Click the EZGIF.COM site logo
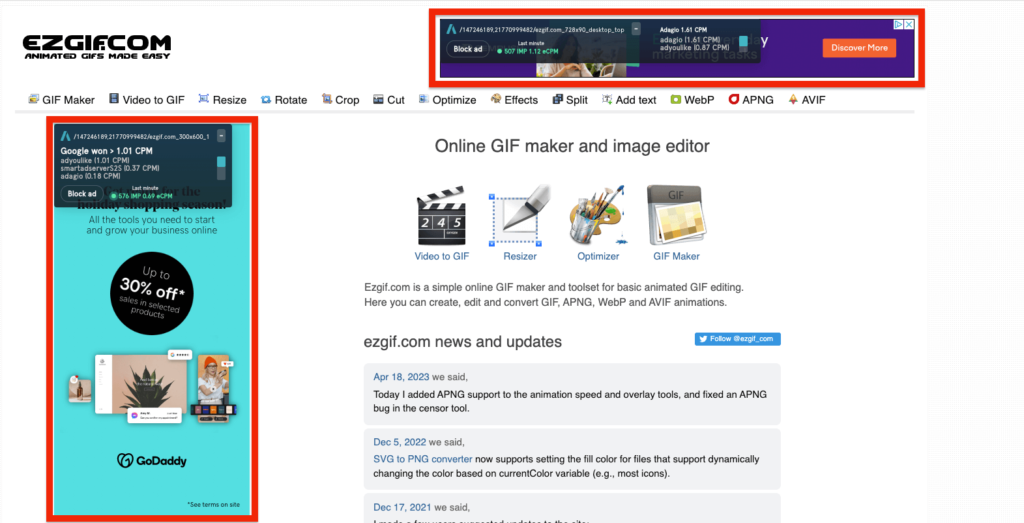Image resolution: width=1024 pixels, height=523 pixels. pyautogui.click(x=97, y=47)
